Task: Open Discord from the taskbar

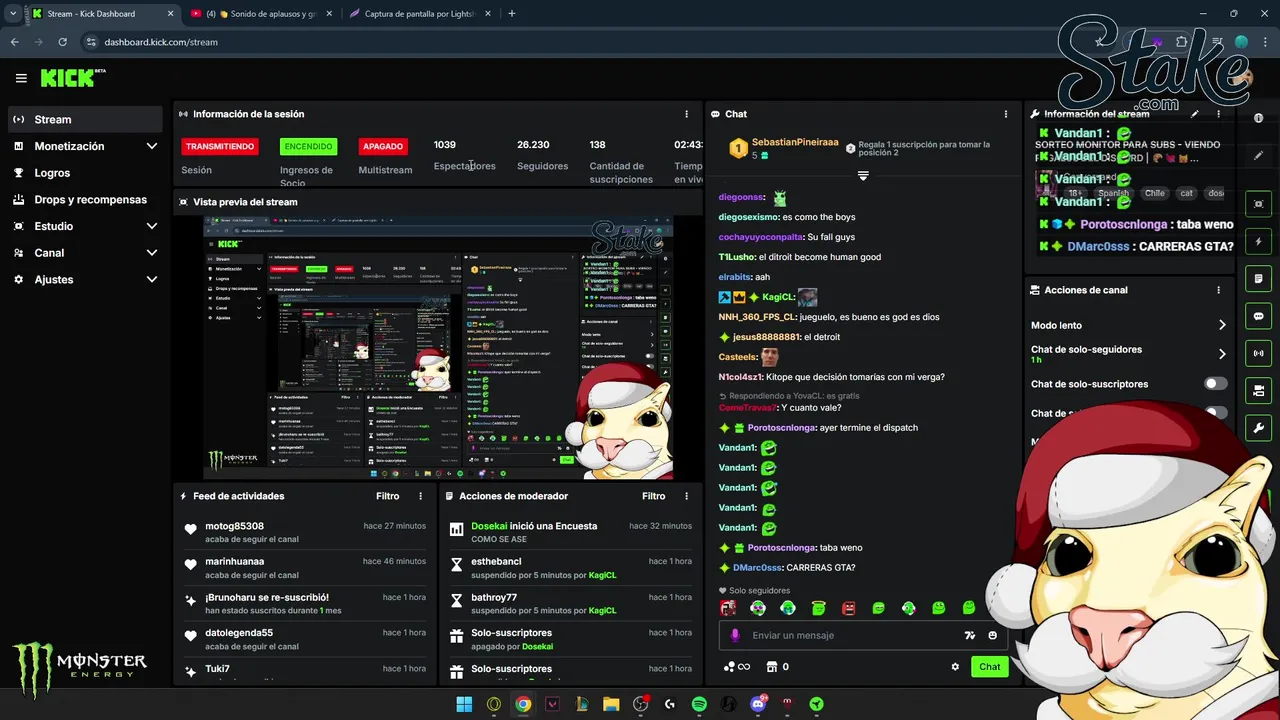Action: coord(758,704)
